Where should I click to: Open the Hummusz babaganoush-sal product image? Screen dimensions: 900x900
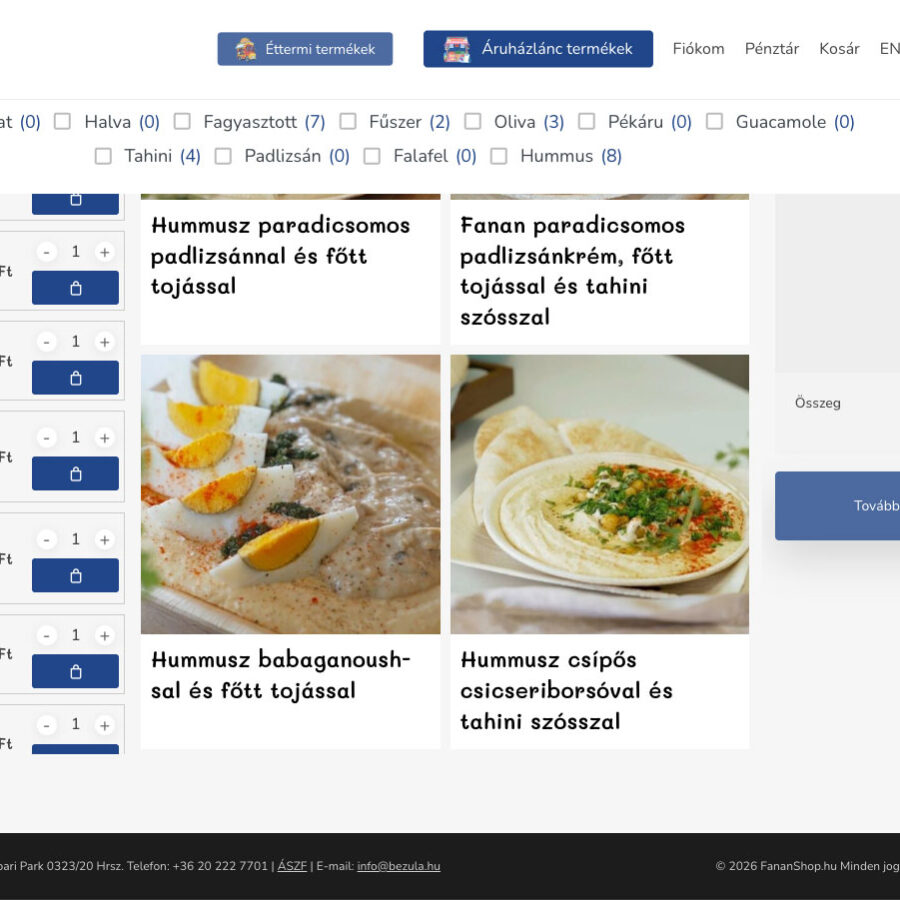click(x=290, y=494)
